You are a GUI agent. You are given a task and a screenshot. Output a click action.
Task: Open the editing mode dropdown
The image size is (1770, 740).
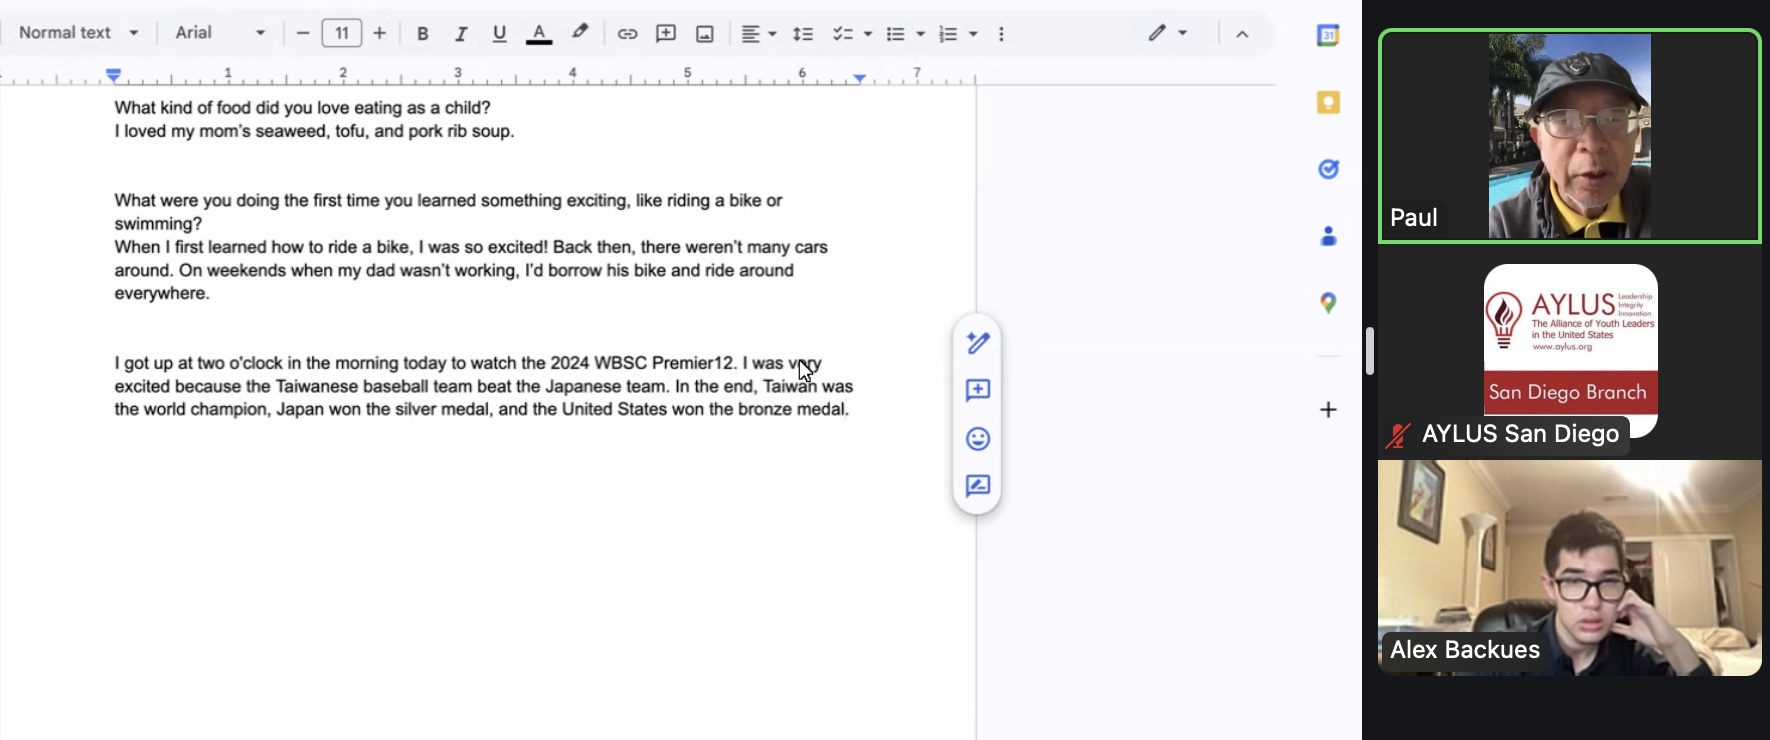pyautogui.click(x=1167, y=33)
